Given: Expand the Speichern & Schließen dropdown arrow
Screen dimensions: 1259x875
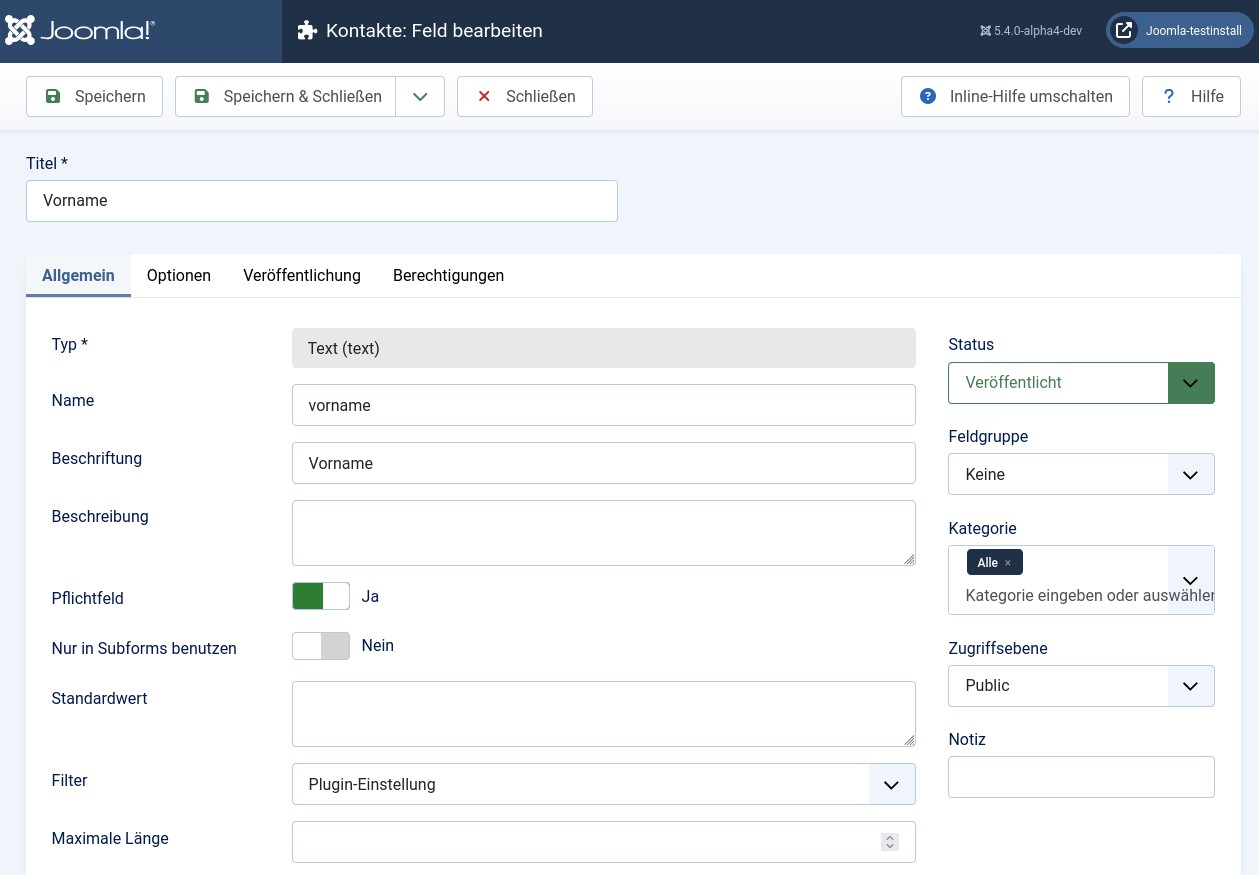Looking at the screenshot, I should click(420, 97).
